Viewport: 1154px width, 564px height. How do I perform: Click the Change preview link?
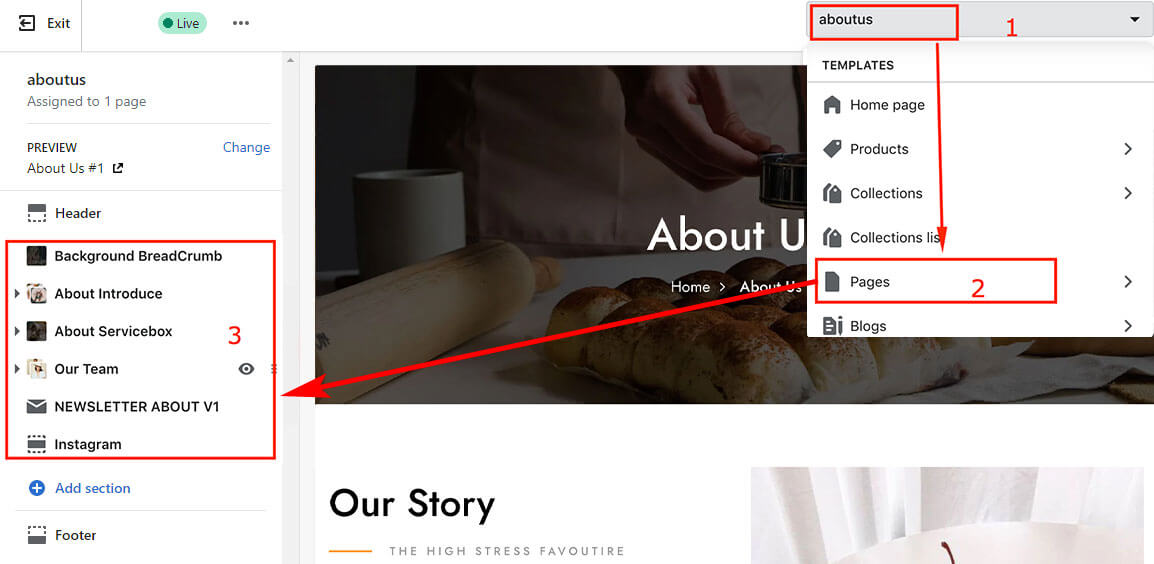pos(247,147)
